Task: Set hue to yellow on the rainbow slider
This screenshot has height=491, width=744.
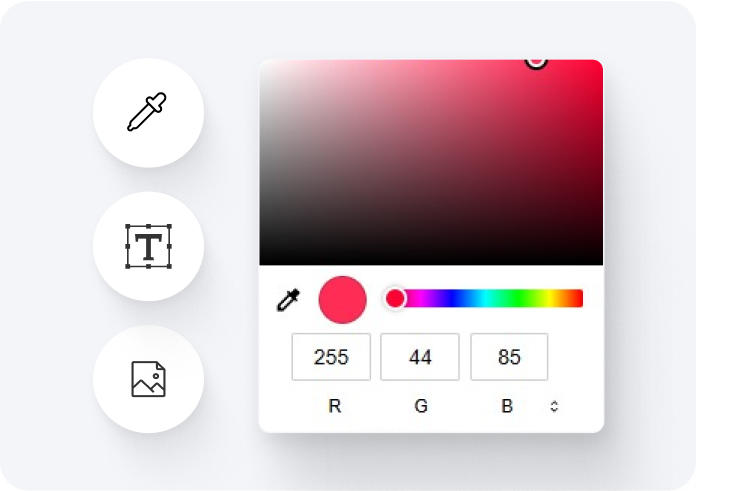Action: coord(550,298)
